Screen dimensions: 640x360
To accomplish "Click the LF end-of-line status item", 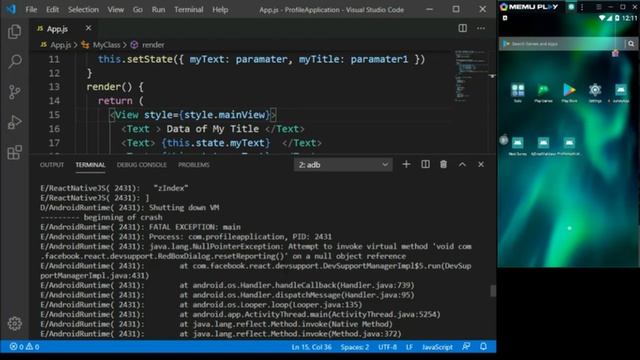I will (x=409, y=347).
